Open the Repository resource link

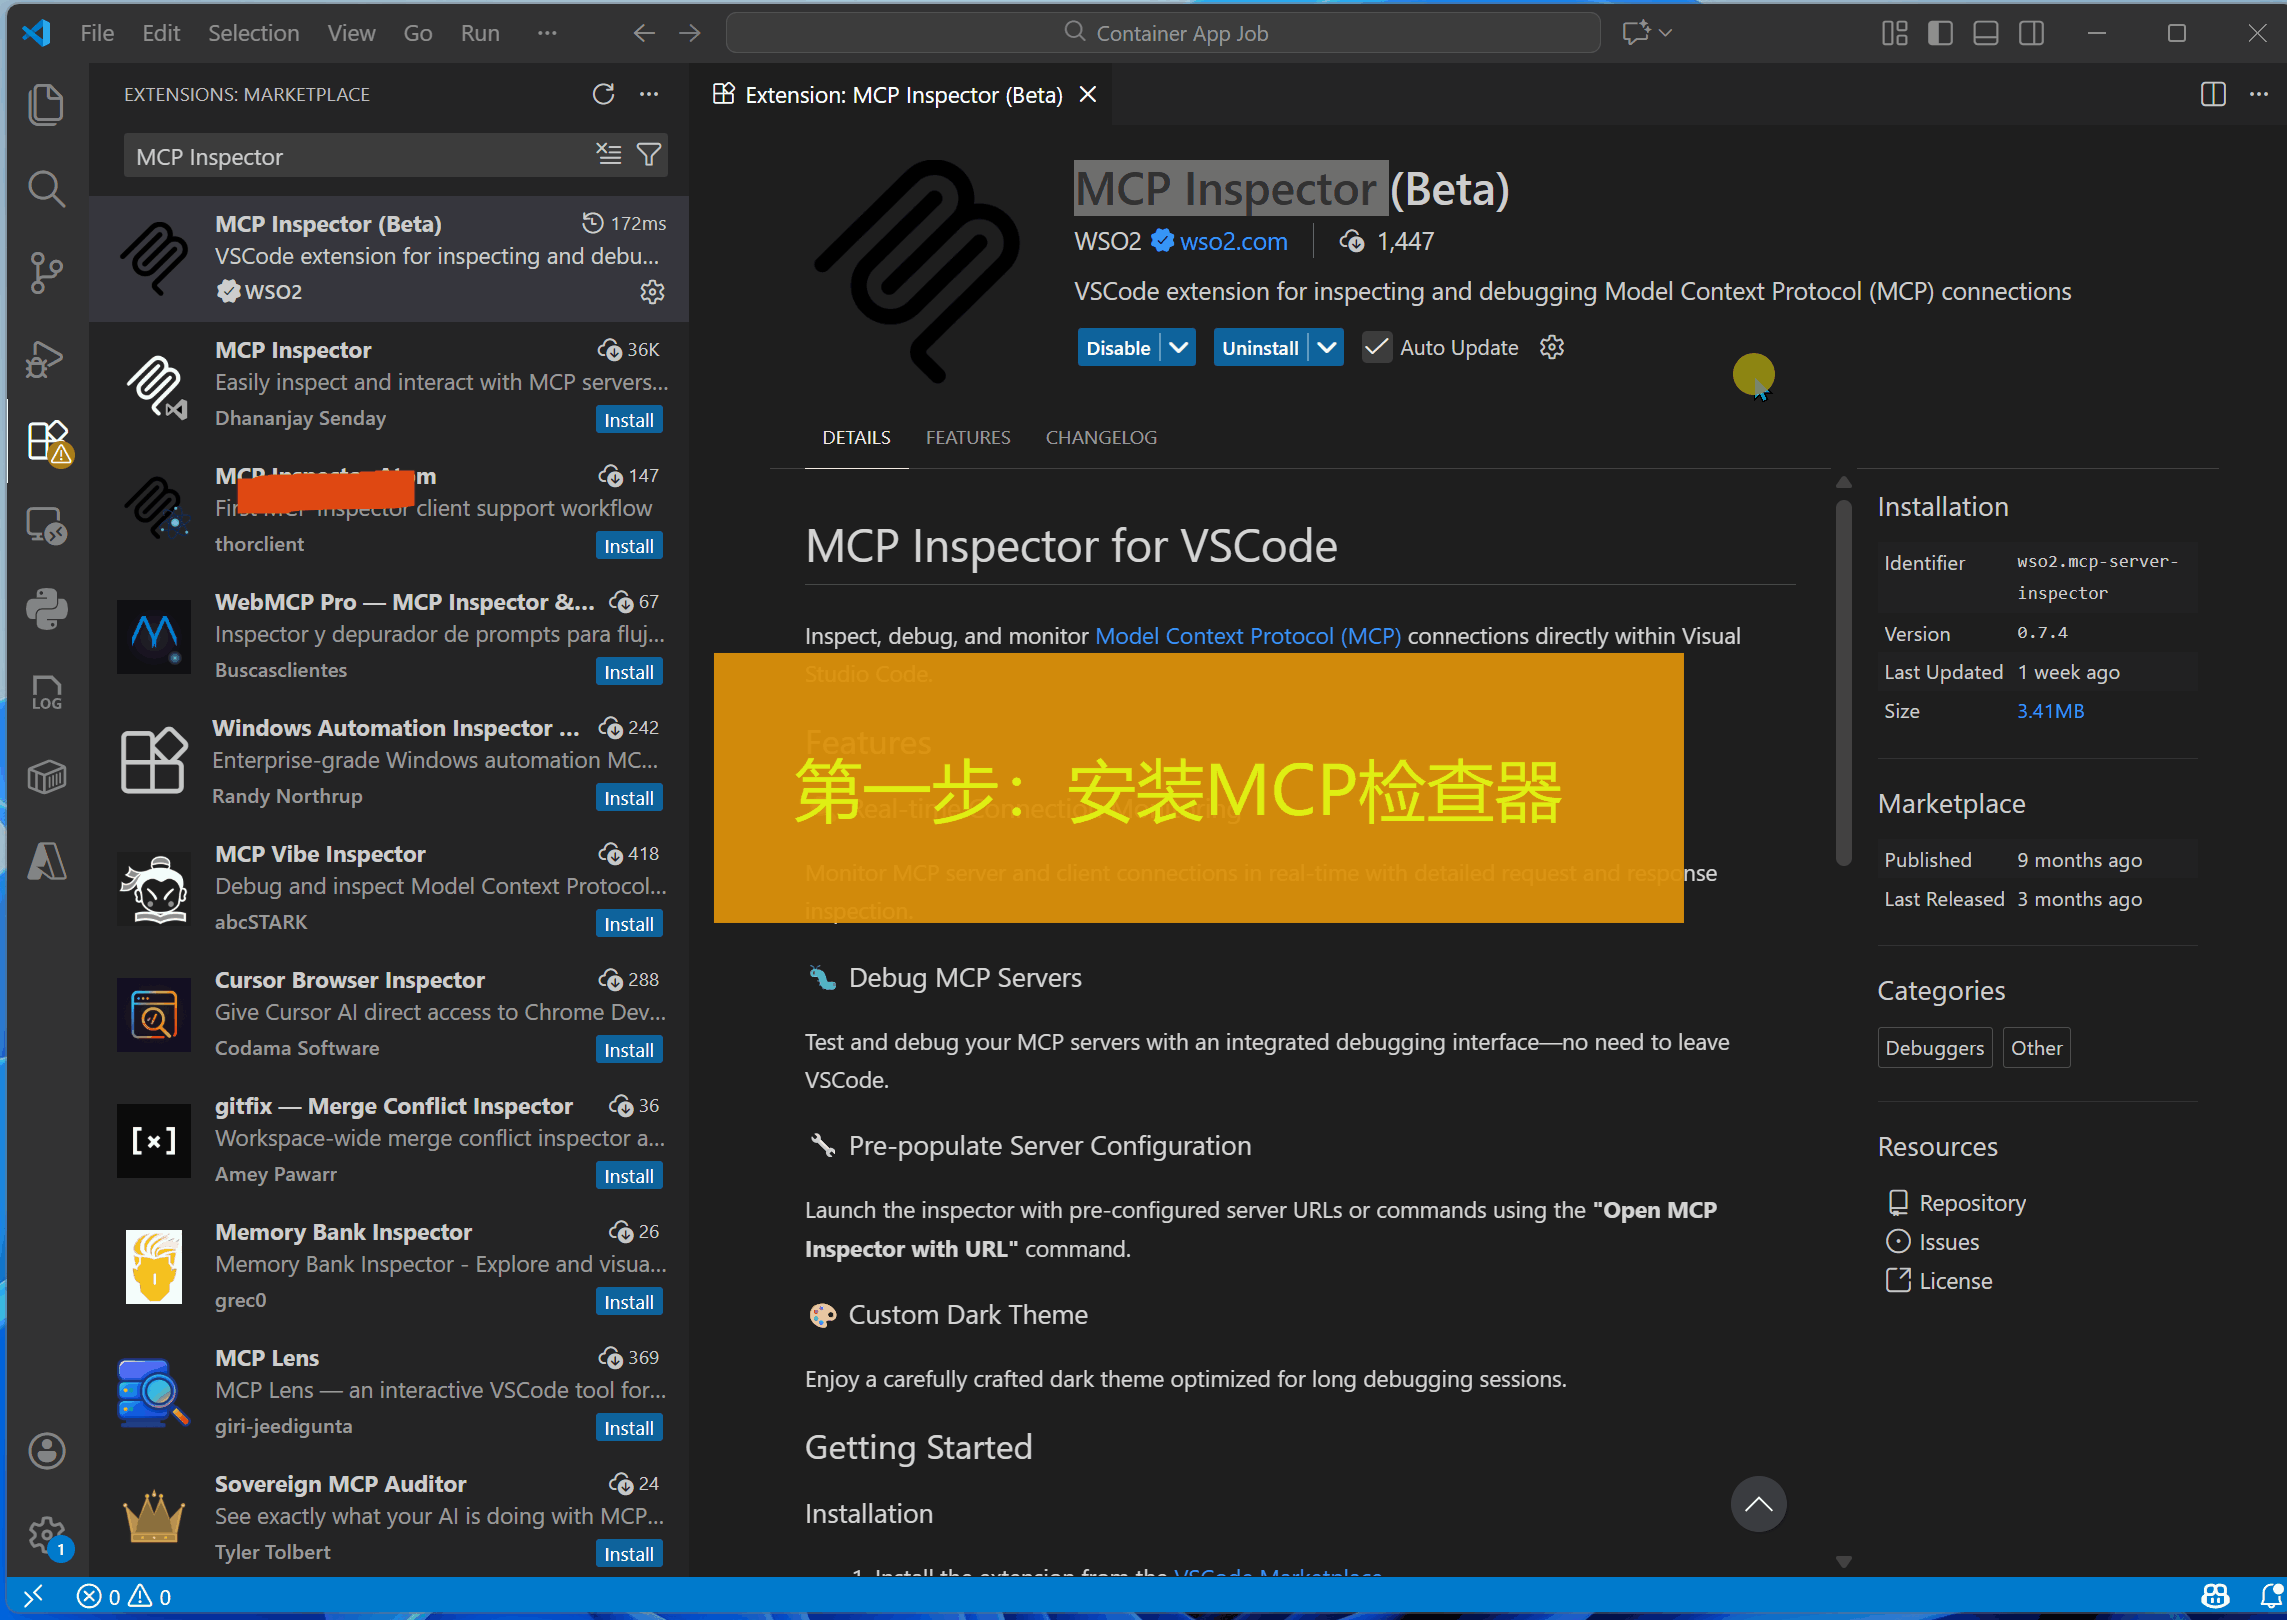coord(1972,1203)
